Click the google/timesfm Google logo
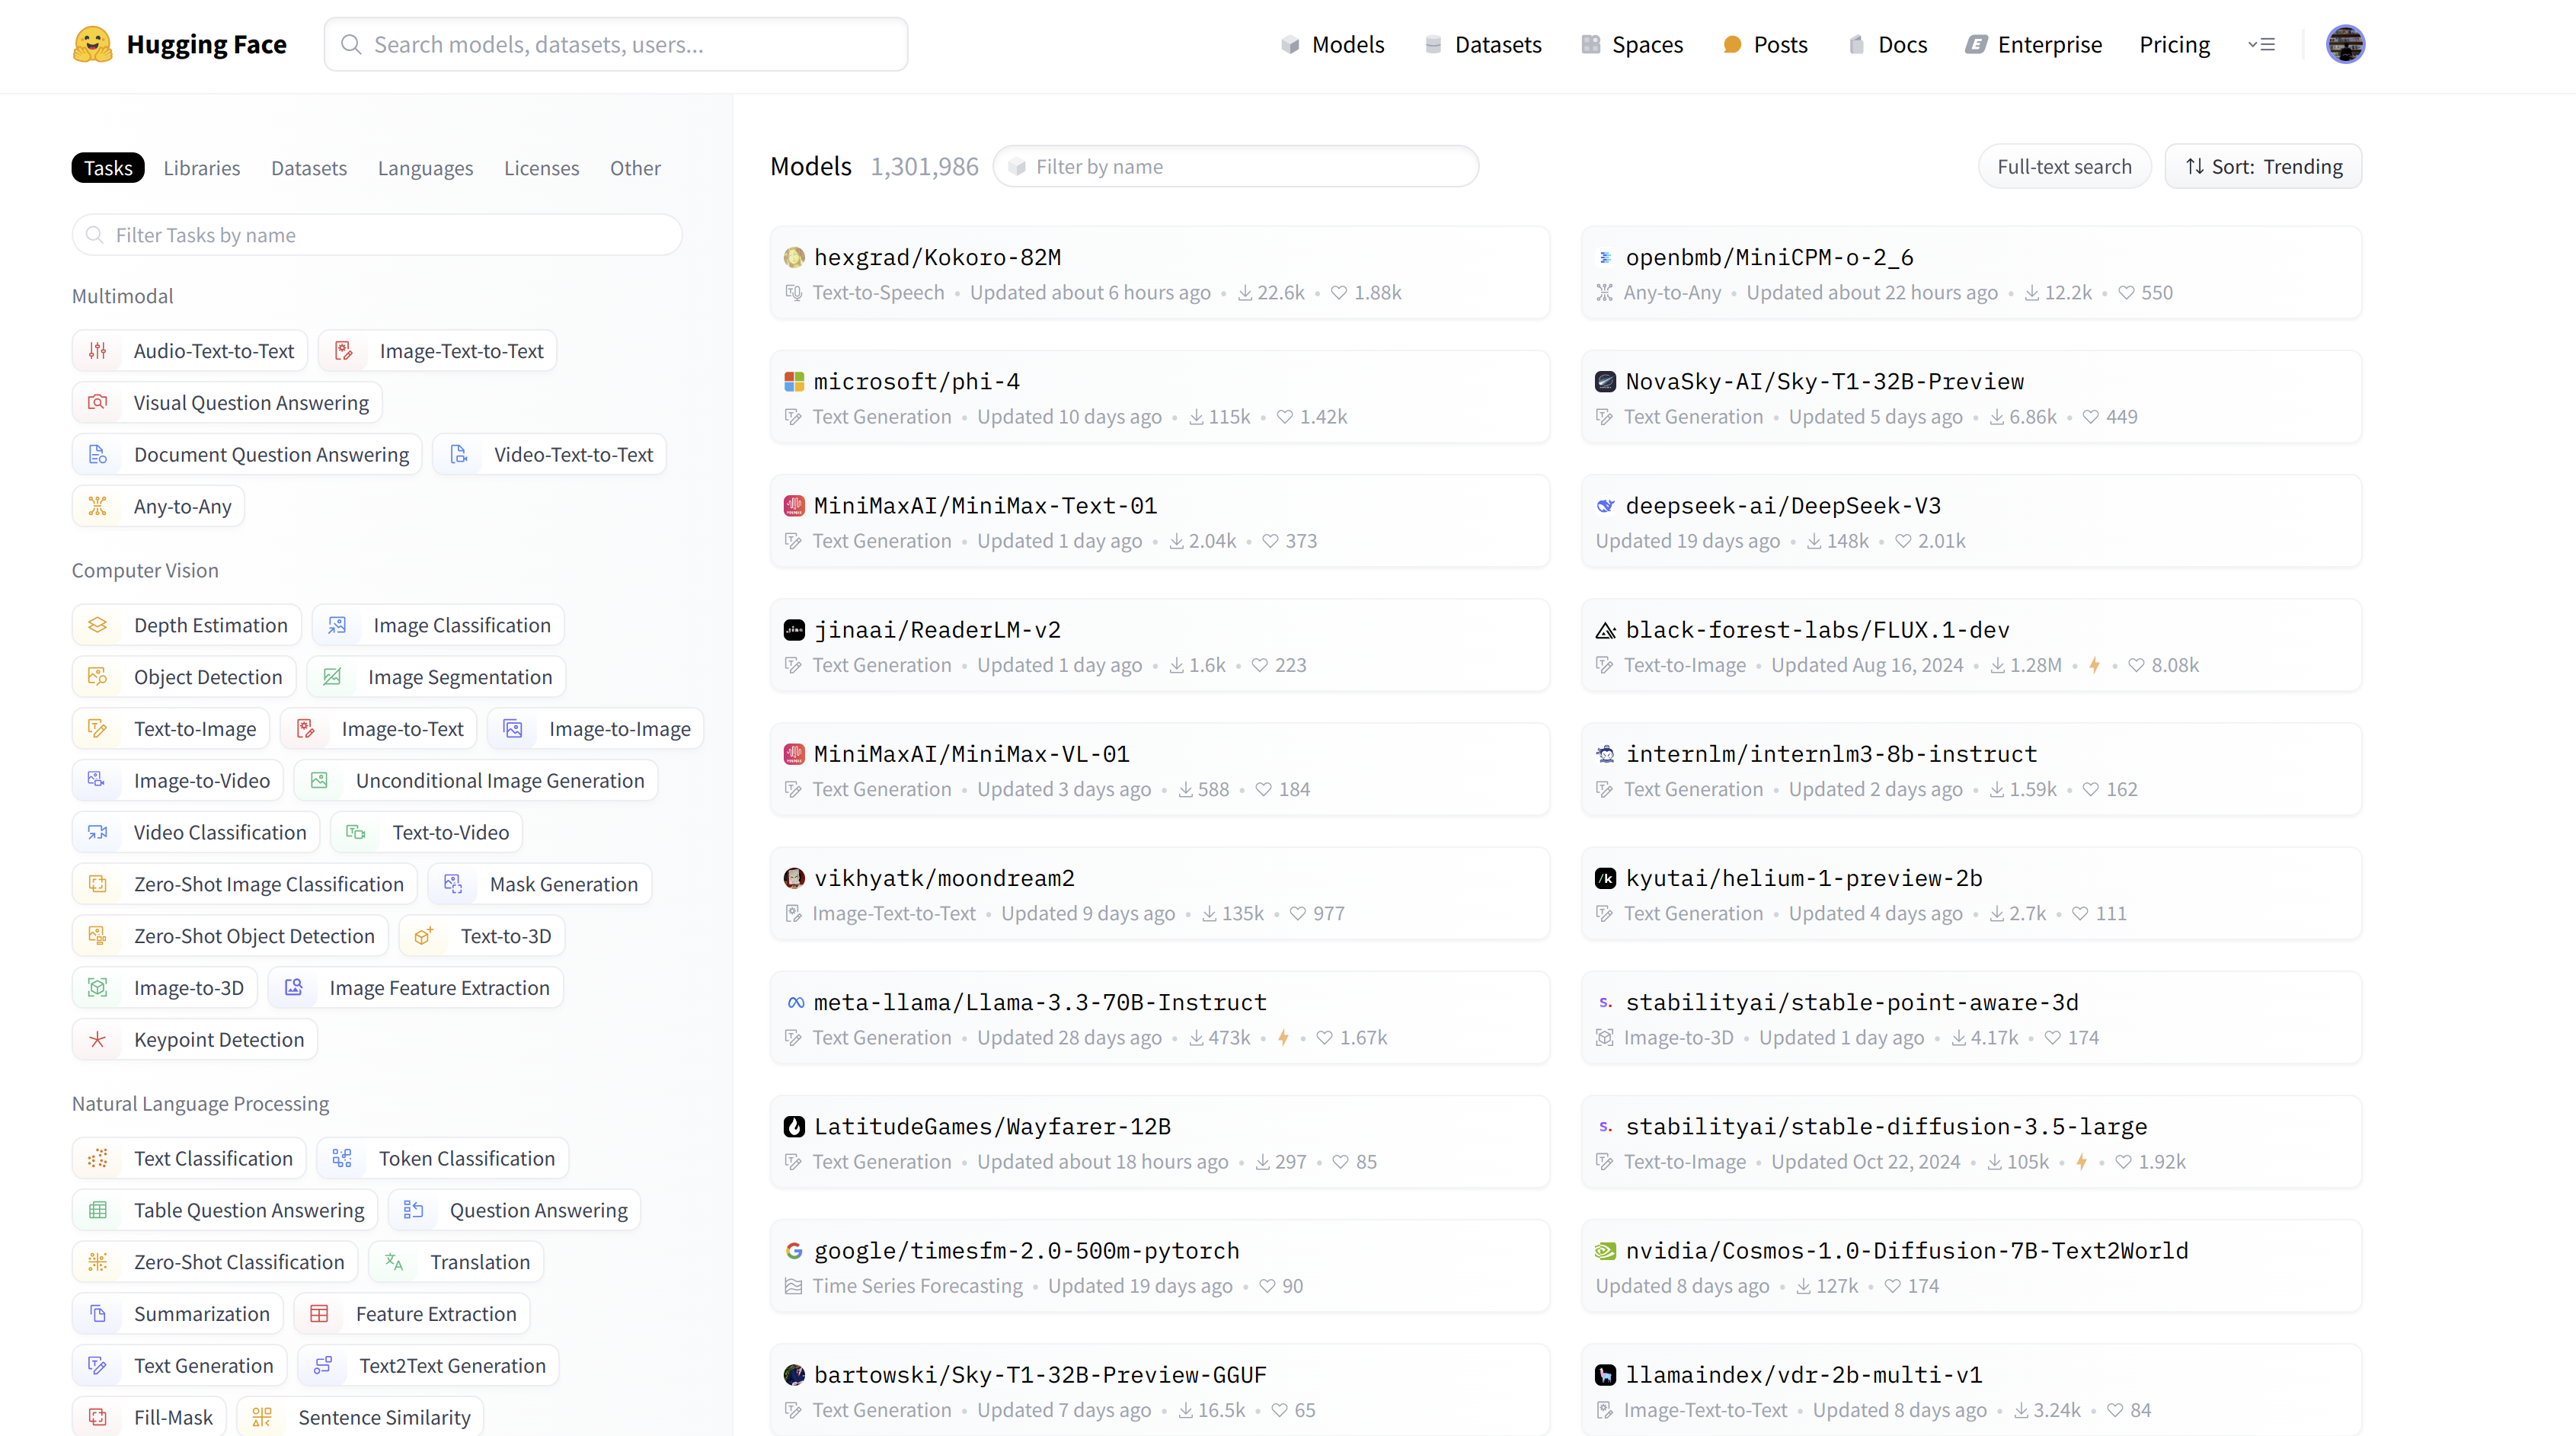Image resolution: width=2576 pixels, height=1436 pixels. point(794,1251)
